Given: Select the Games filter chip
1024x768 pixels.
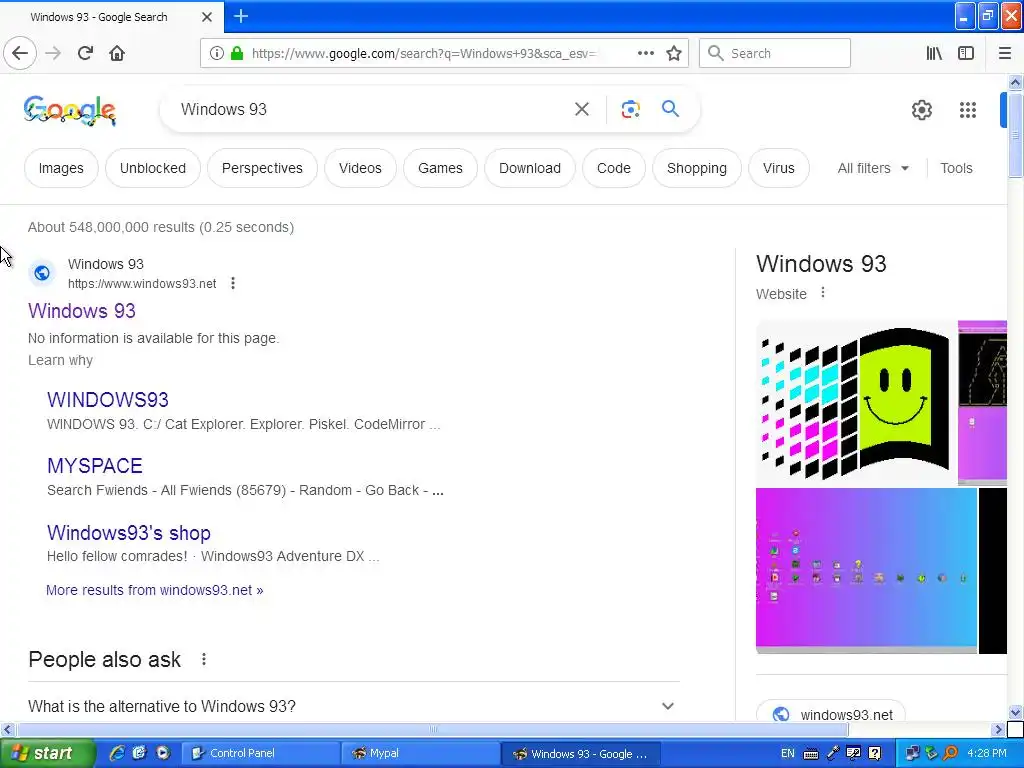Looking at the screenshot, I should coord(440,168).
